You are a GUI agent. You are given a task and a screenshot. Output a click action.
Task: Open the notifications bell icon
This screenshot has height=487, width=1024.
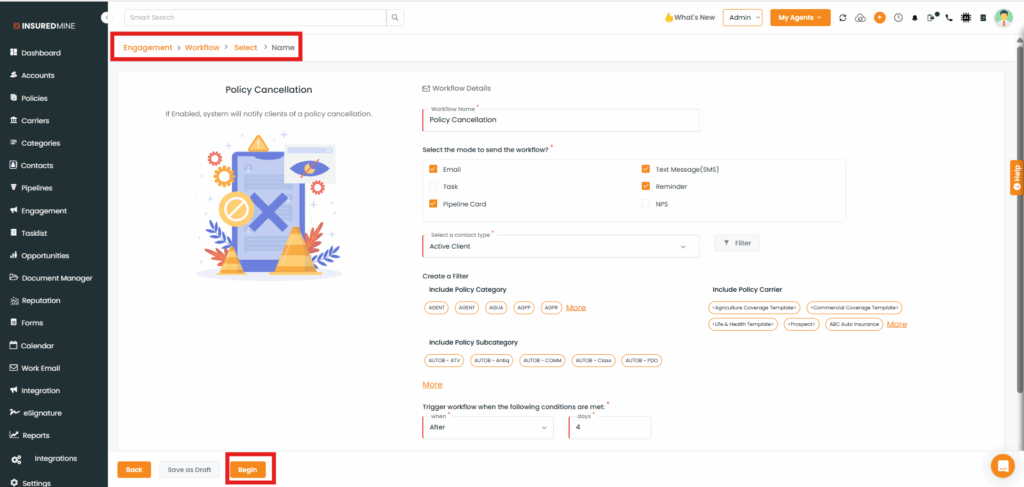pos(914,17)
